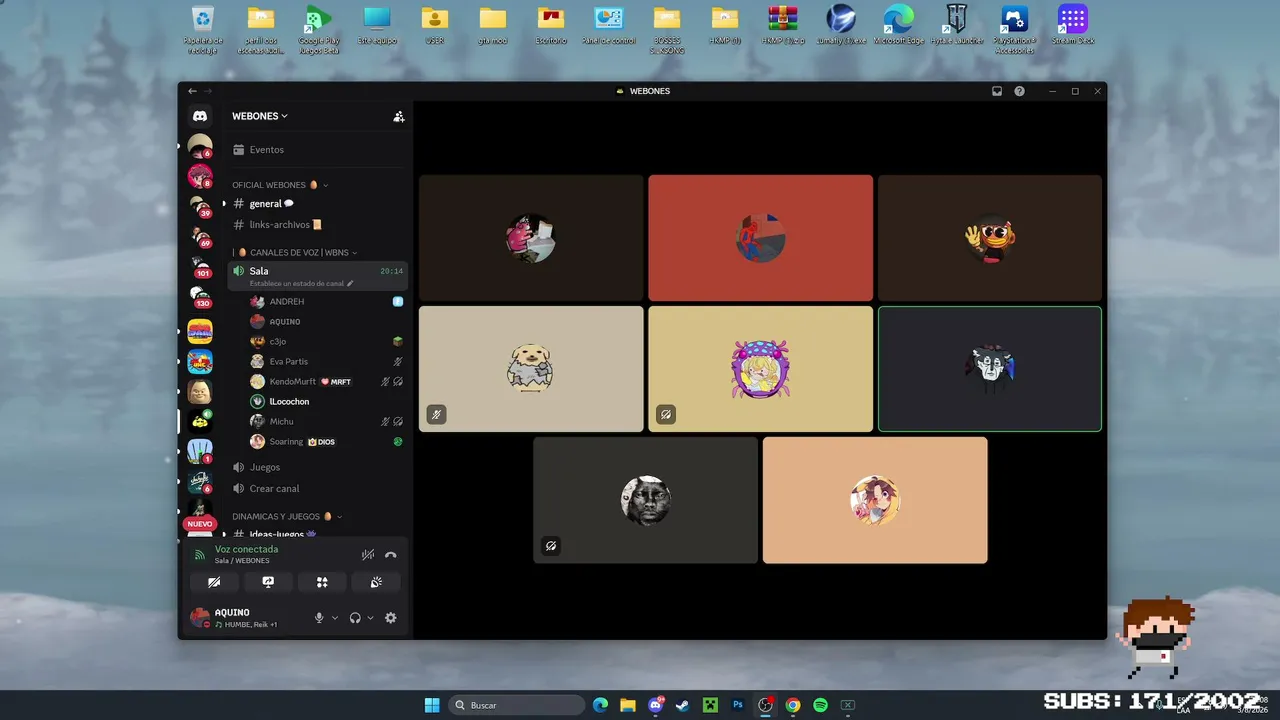Open Spotify from the taskbar
The height and width of the screenshot is (720, 1280).
(820, 705)
